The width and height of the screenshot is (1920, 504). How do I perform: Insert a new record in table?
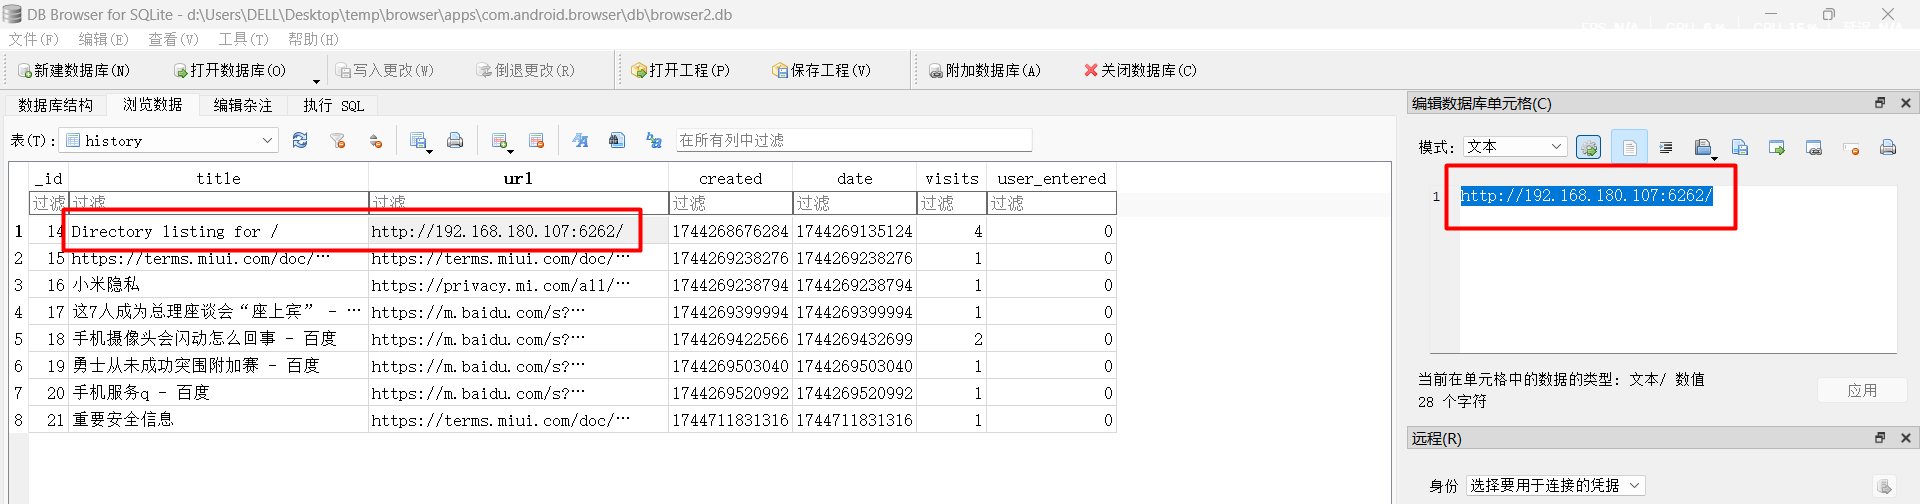pyautogui.click(x=500, y=141)
